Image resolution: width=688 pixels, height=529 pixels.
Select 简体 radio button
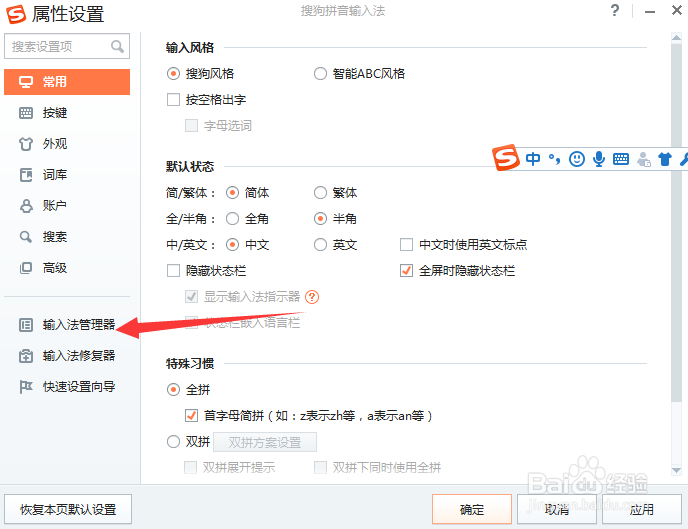(232, 193)
